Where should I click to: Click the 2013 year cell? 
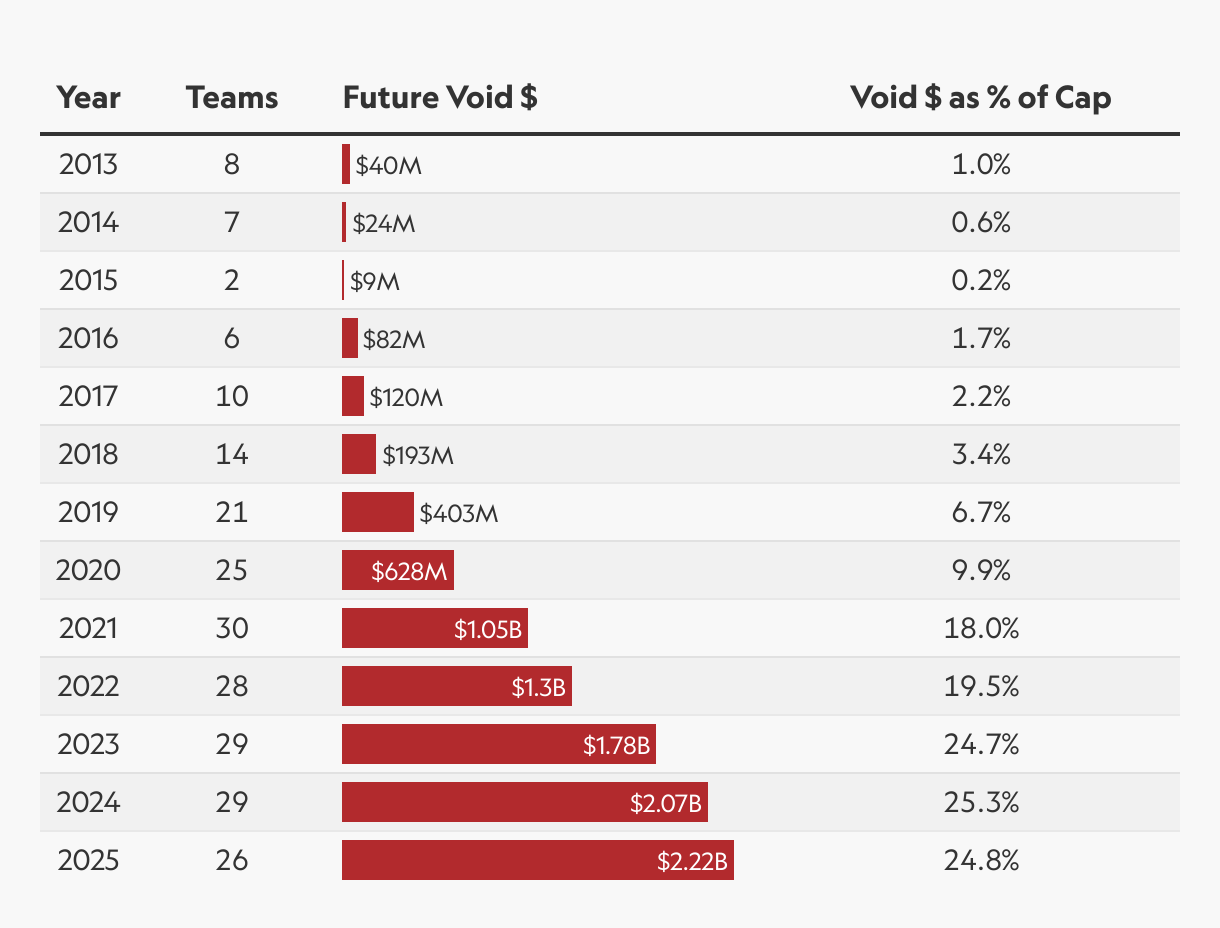(88, 164)
